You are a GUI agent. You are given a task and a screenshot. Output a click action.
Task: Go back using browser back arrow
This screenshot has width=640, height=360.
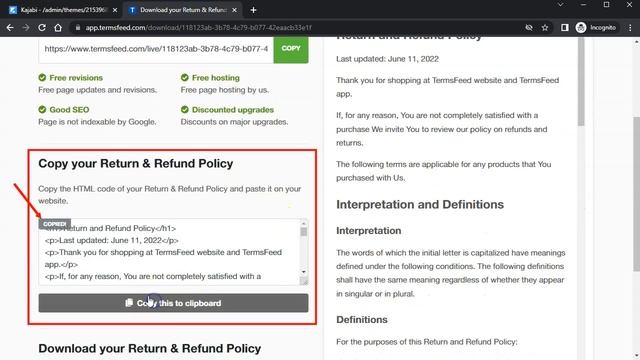click(10, 28)
